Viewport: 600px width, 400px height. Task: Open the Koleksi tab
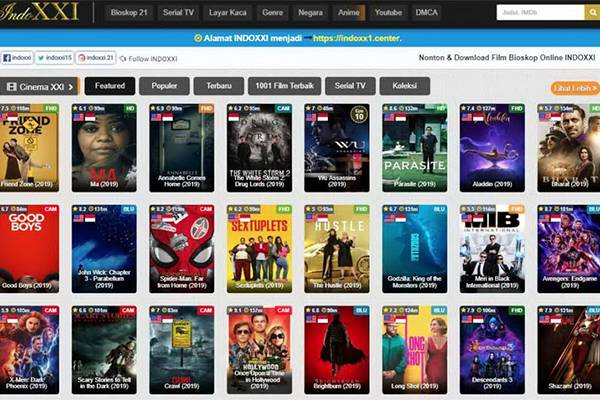click(404, 86)
